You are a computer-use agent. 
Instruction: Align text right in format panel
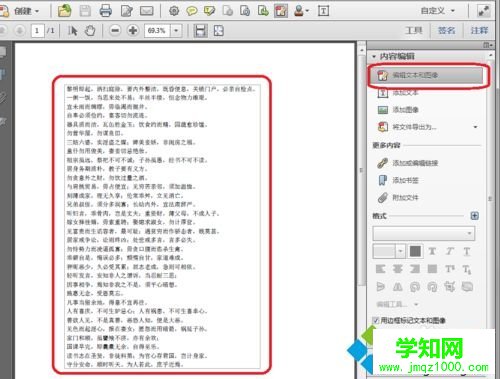tap(415, 269)
